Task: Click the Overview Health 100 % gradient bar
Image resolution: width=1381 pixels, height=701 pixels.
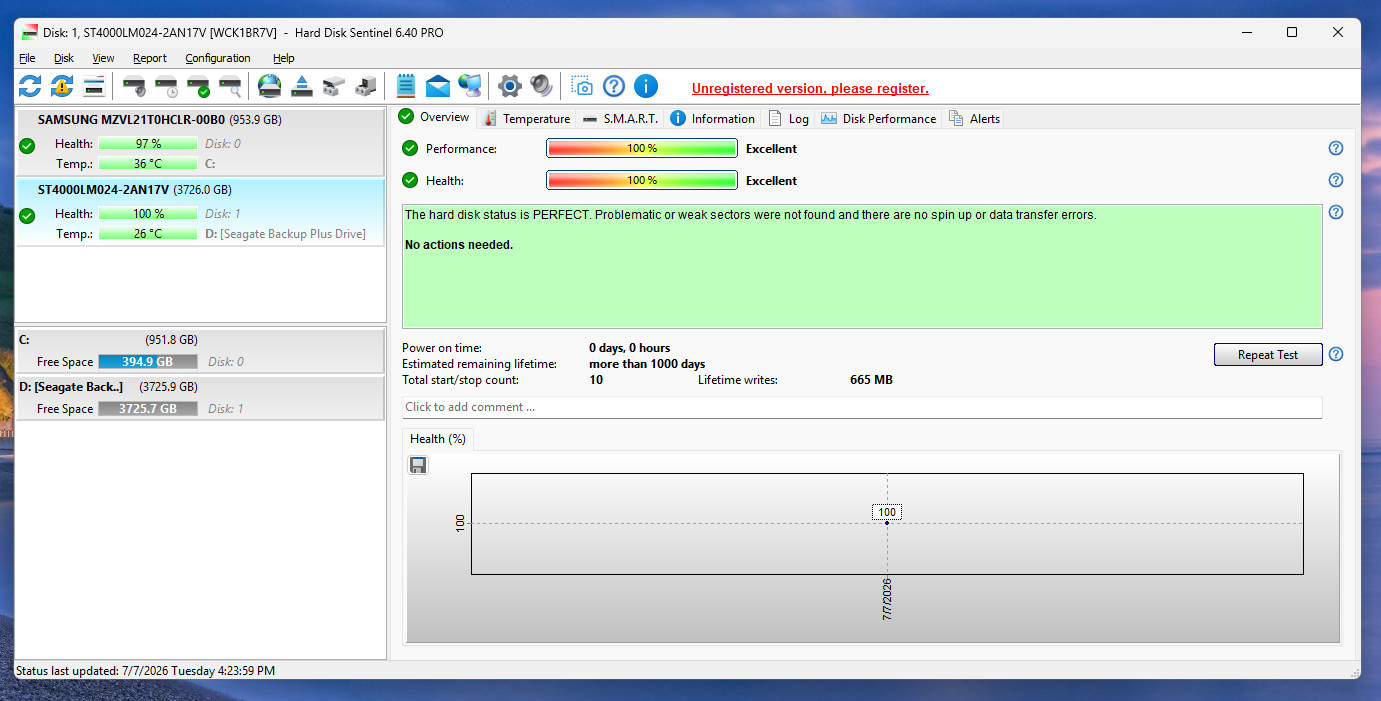Action: click(642, 180)
